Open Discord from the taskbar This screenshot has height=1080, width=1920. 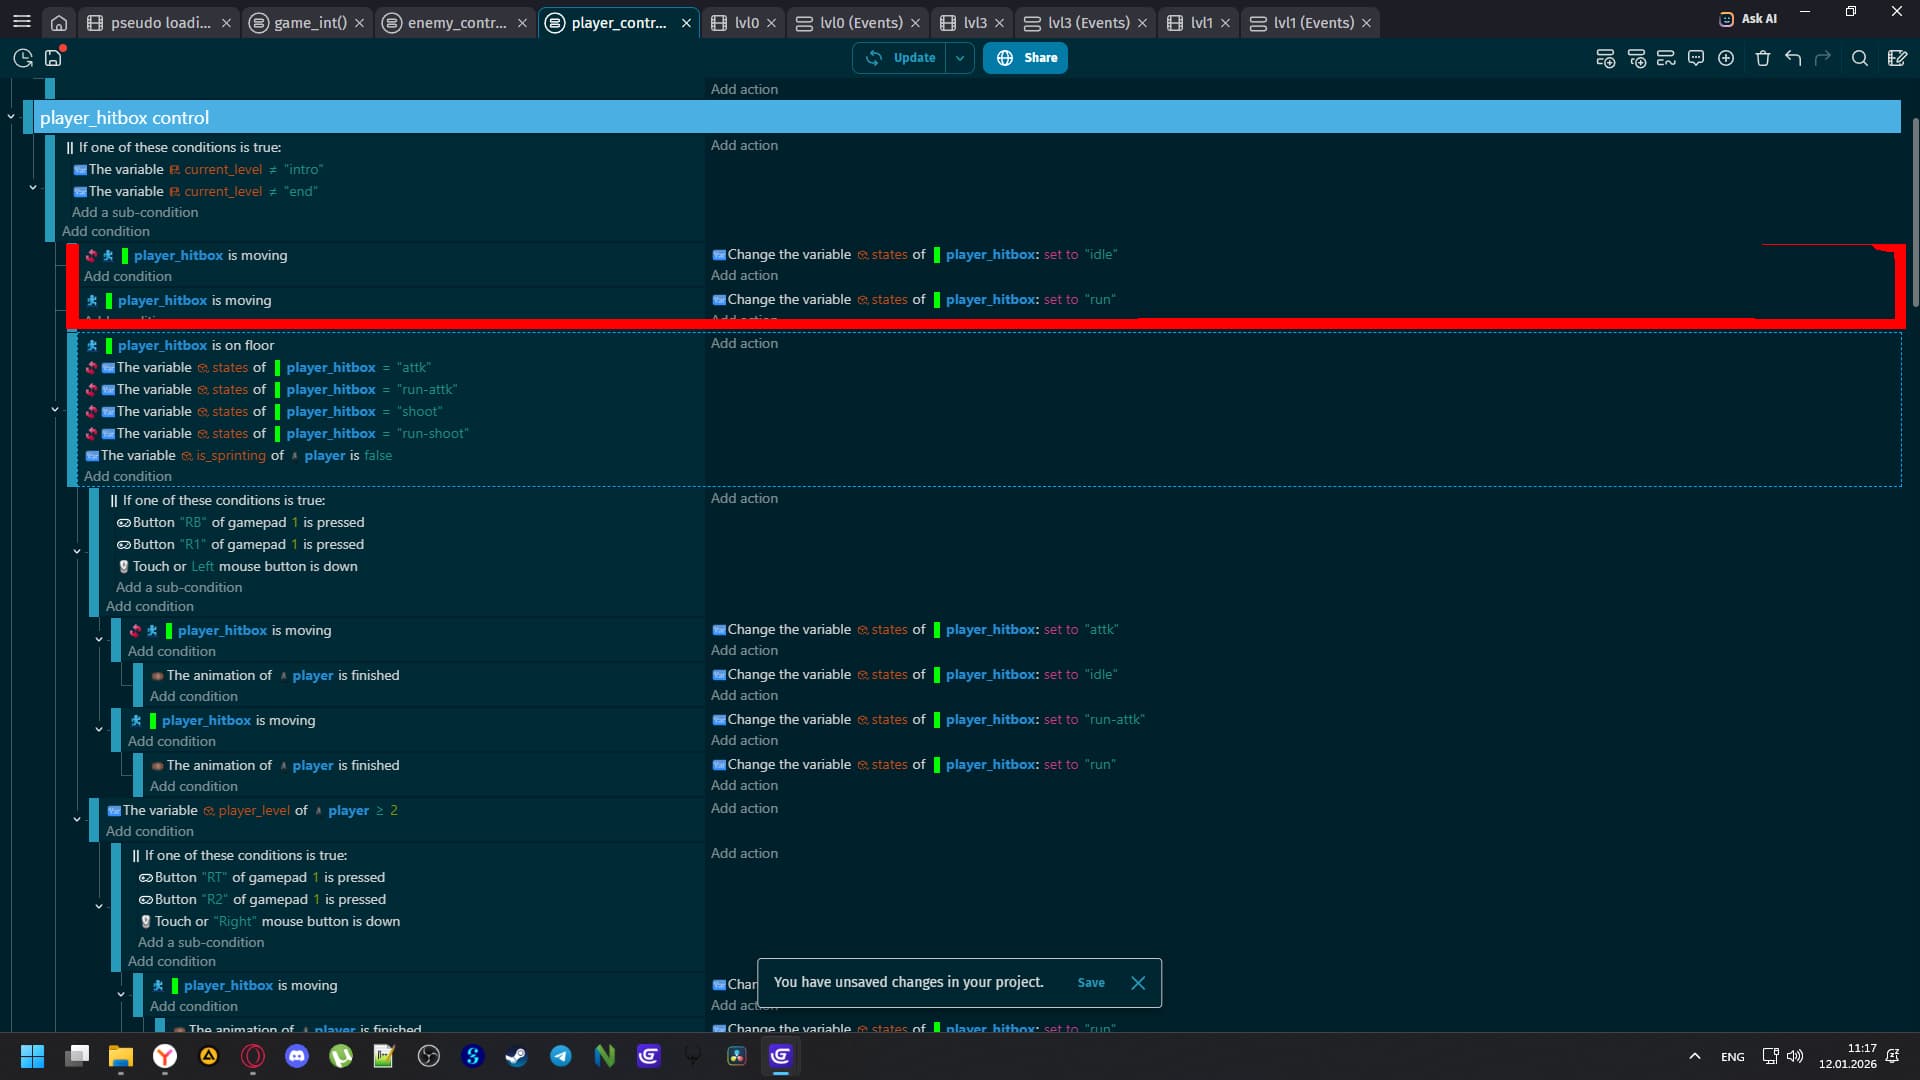[297, 1056]
